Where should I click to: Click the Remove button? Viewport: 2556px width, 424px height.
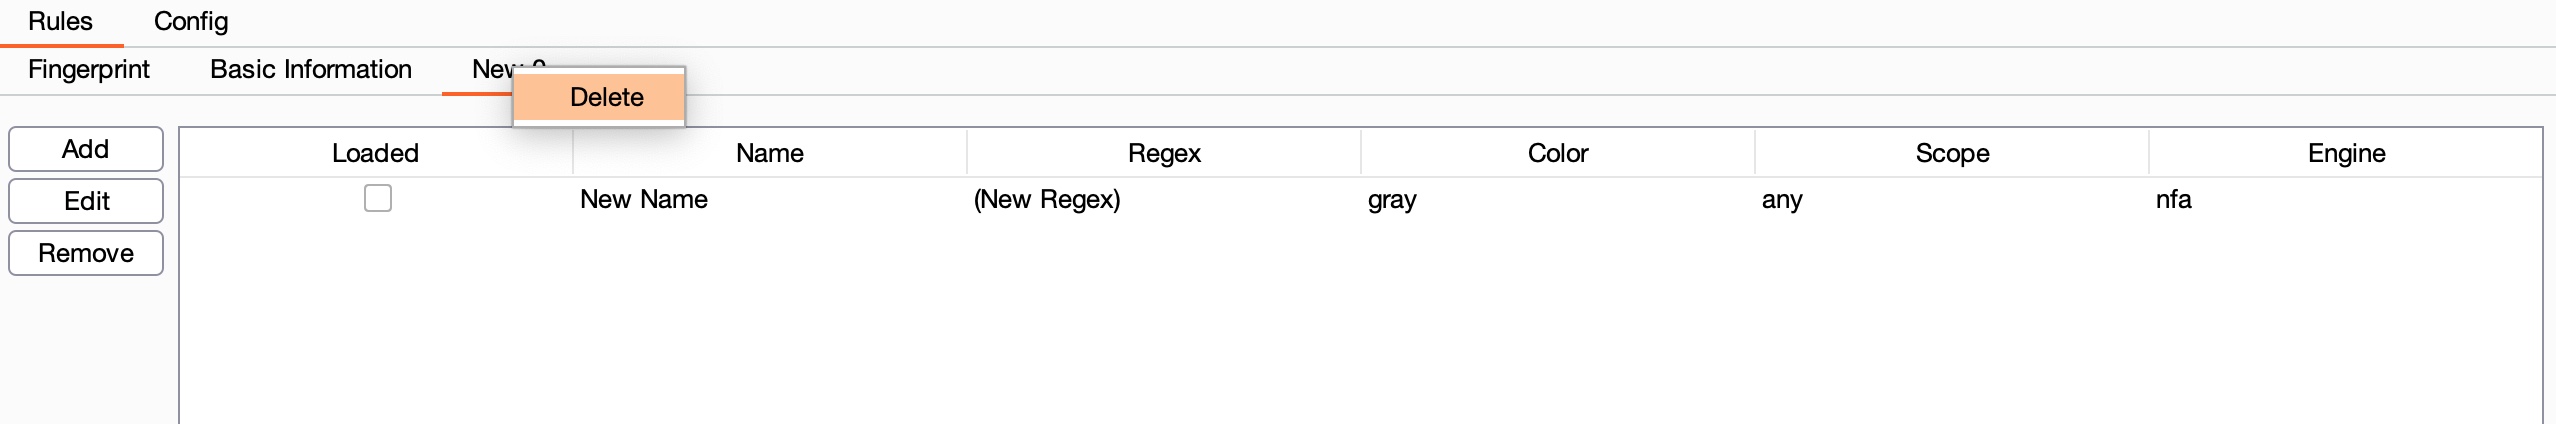[x=86, y=253]
